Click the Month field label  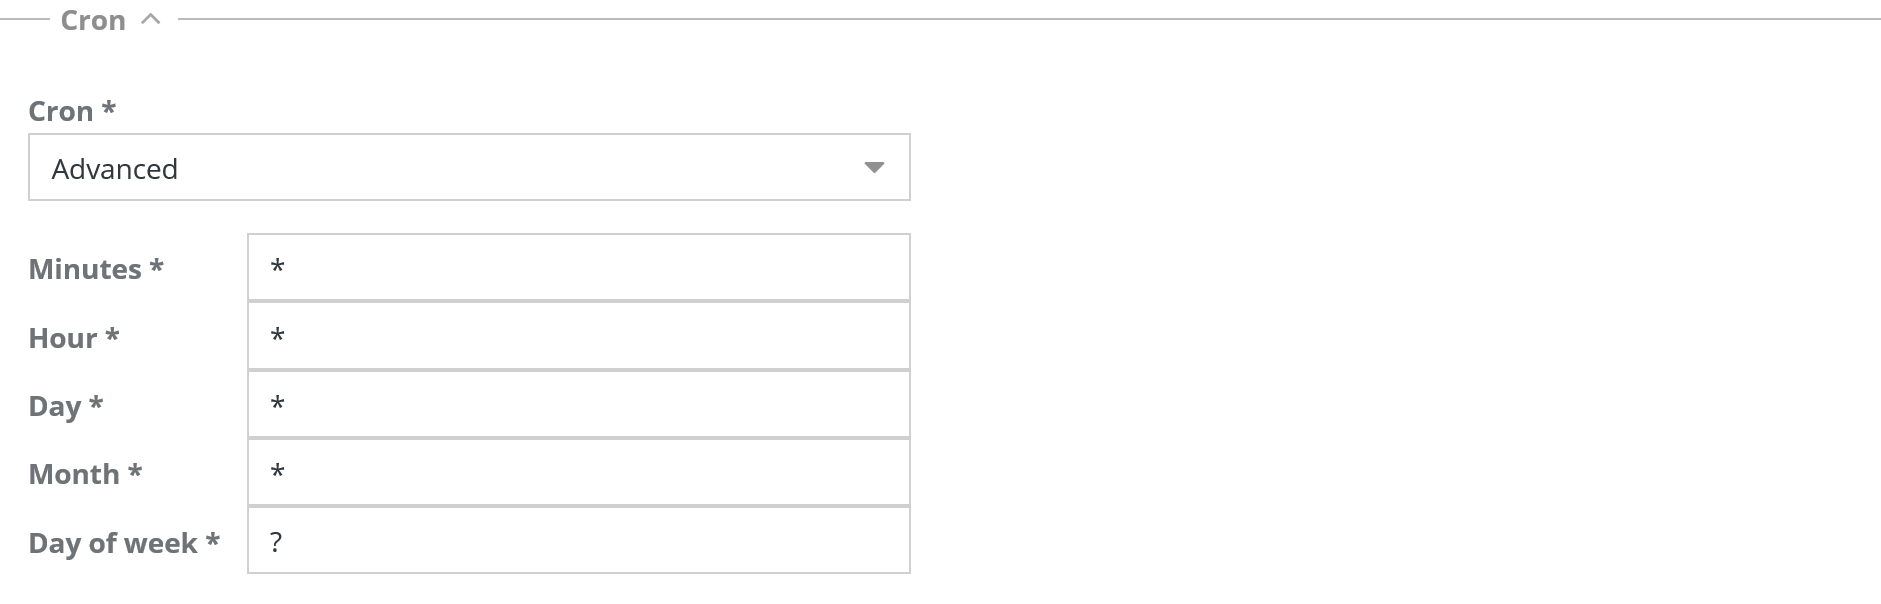[85, 474]
